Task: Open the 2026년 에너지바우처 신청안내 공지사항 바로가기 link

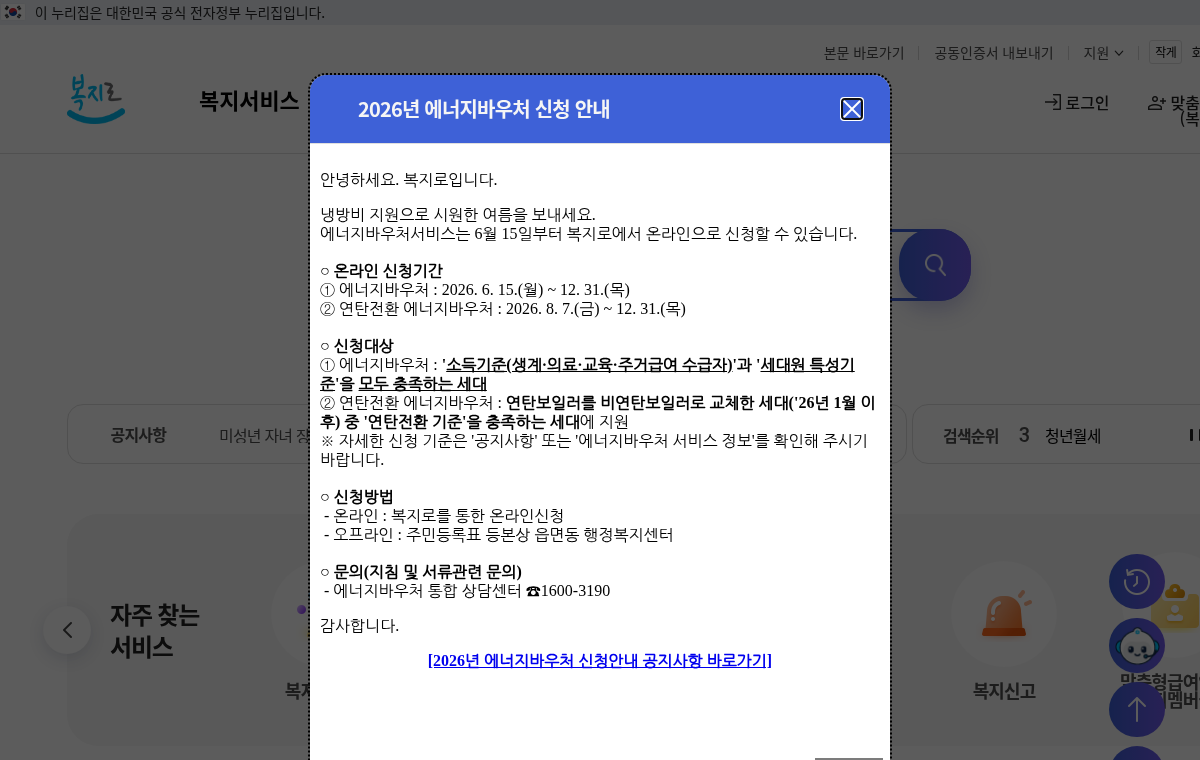Action: [600, 660]
